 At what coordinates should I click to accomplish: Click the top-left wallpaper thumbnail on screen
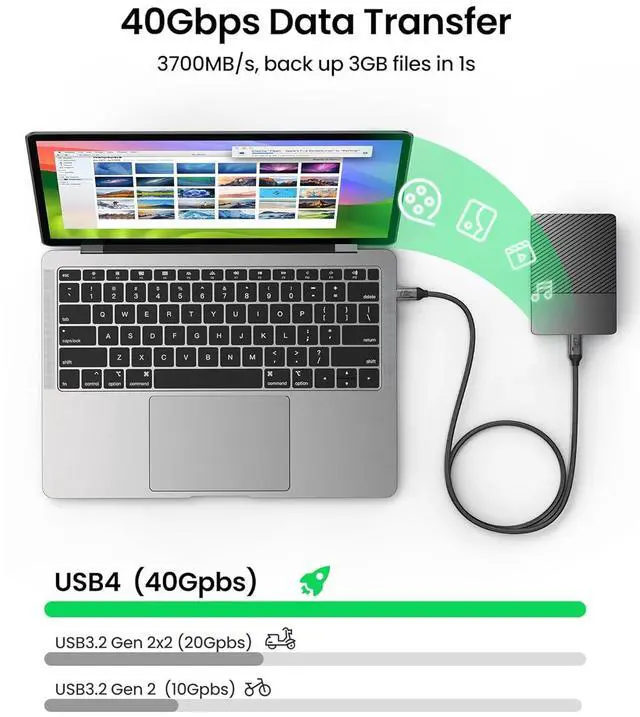point(112,168)
